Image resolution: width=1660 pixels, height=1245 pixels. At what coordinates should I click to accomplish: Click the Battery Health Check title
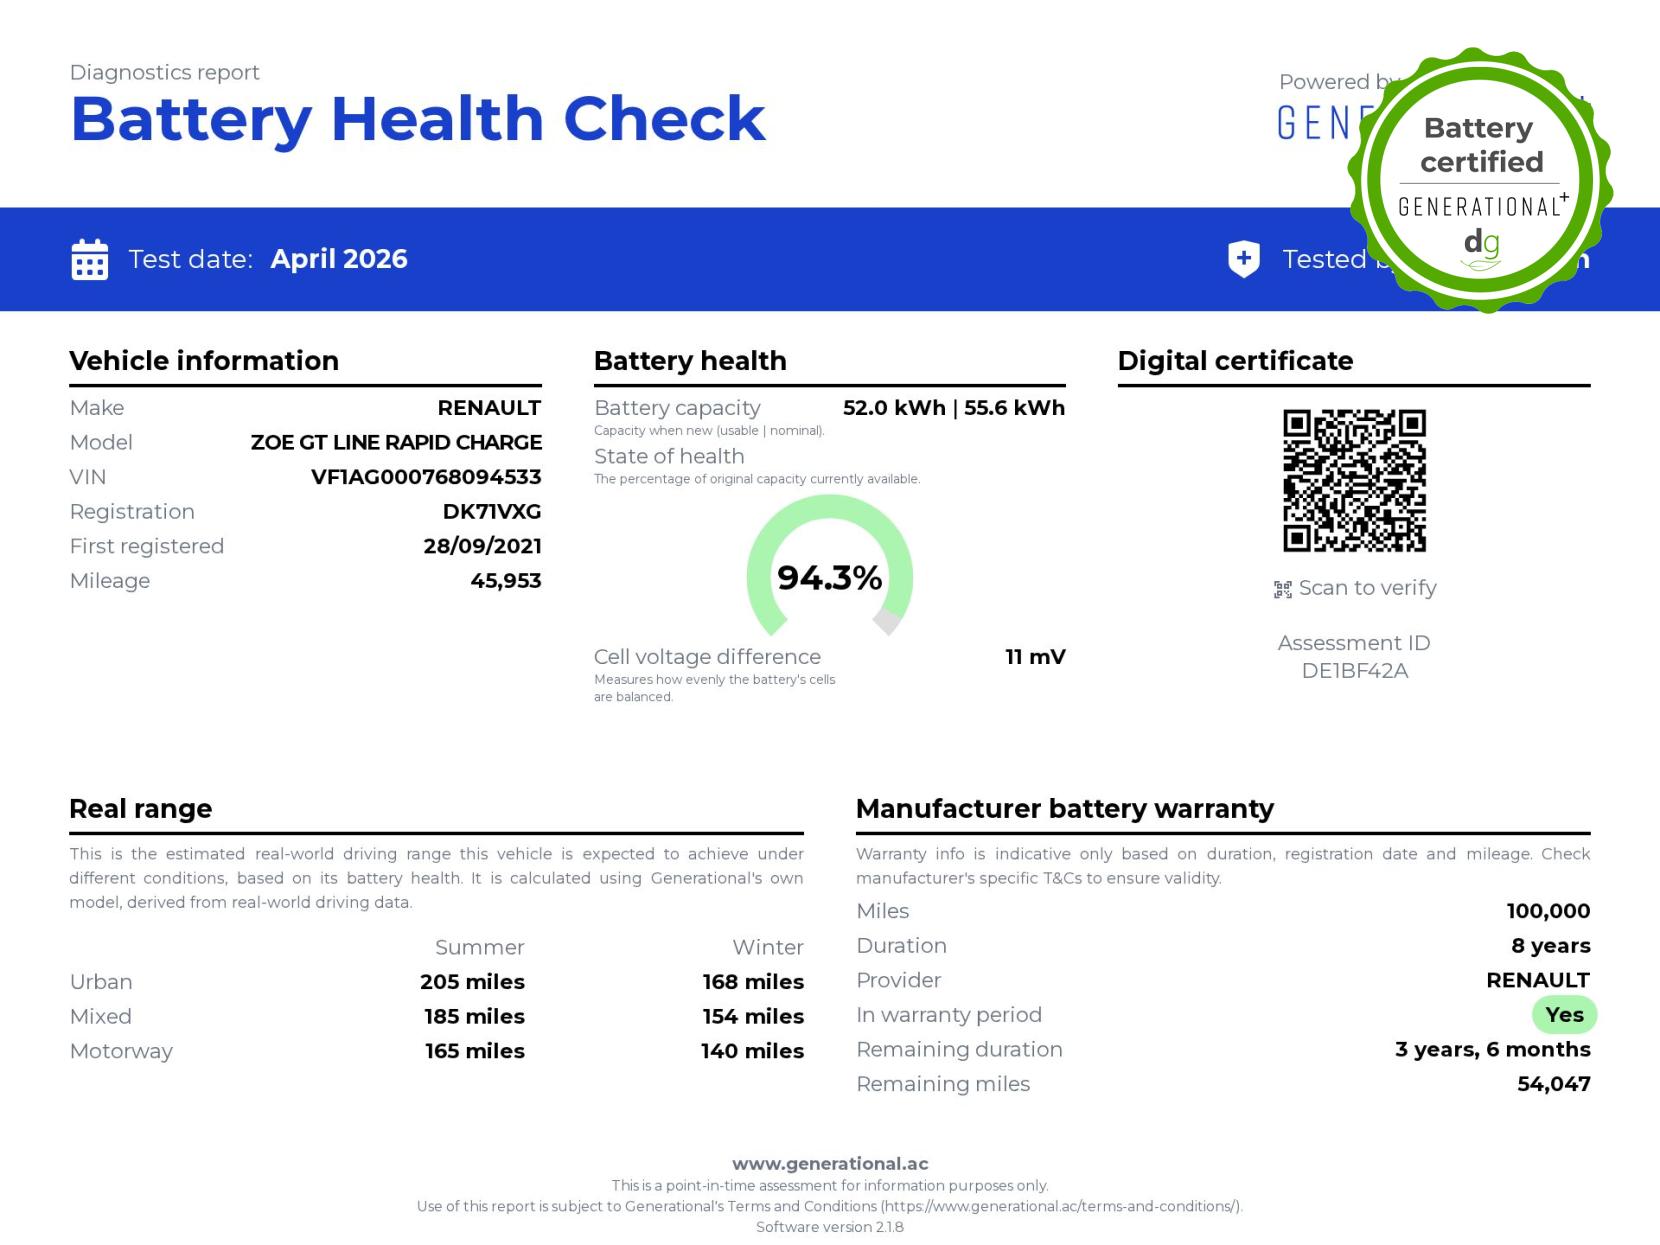pyautogui.click(x=417, y=119)
